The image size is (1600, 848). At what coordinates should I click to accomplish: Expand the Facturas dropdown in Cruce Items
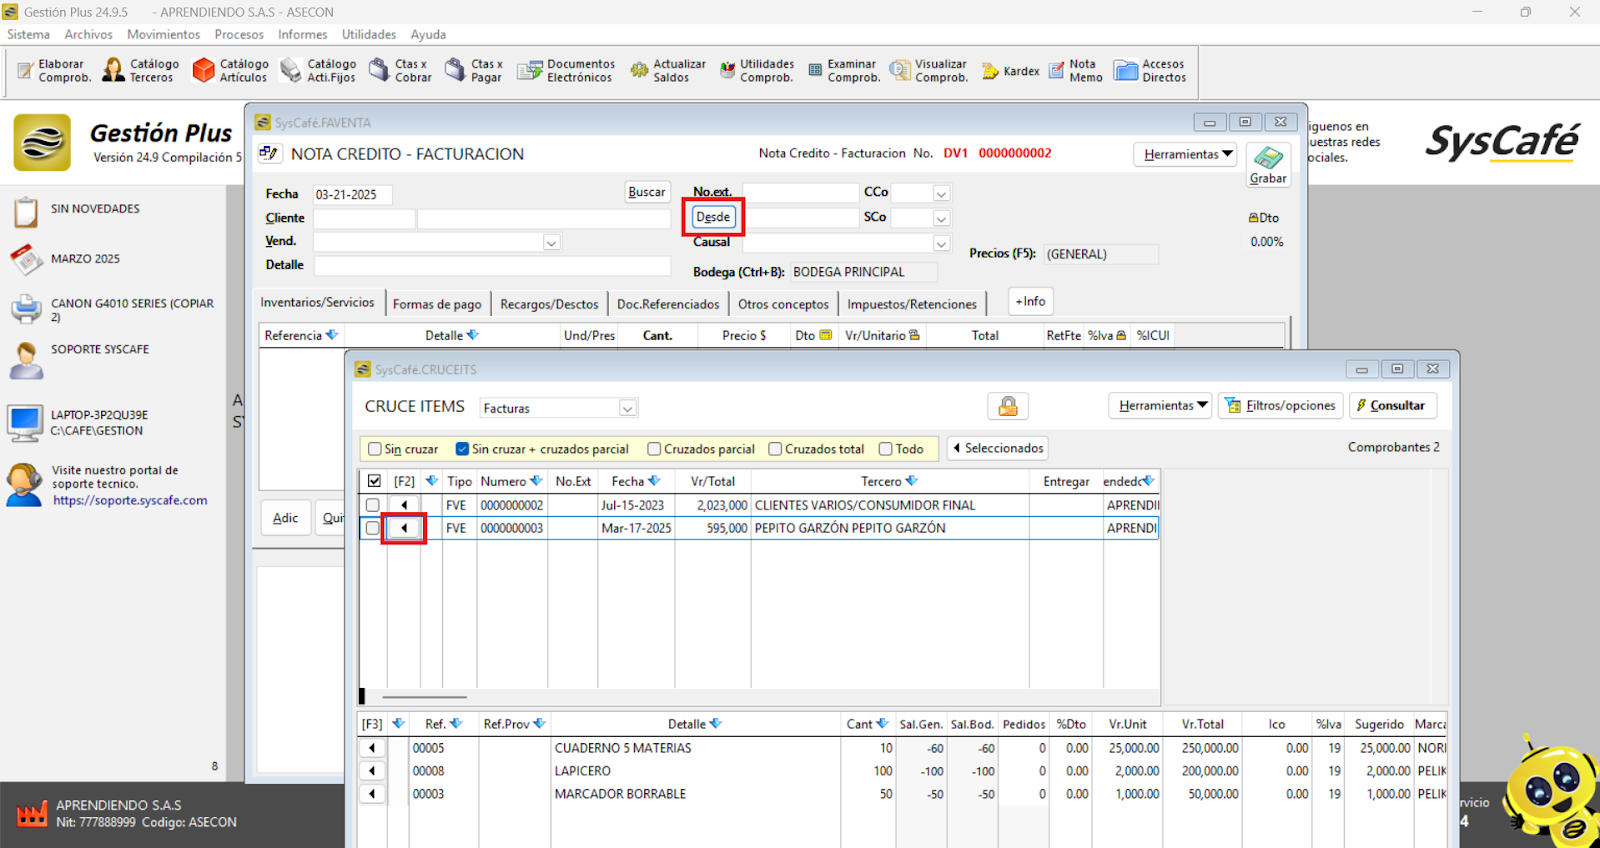click(x=627, y=408)
